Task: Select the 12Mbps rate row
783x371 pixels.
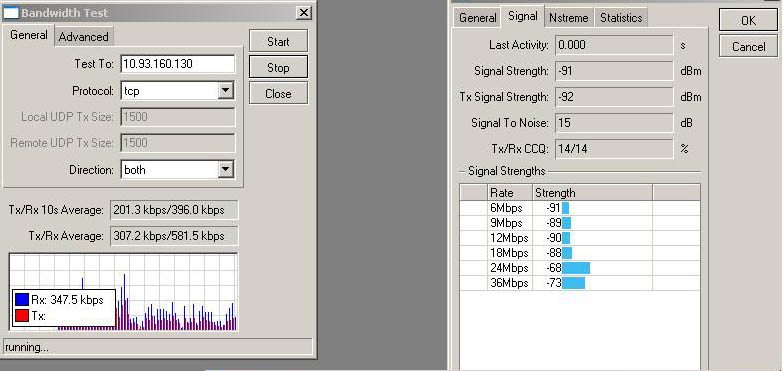Action: [580, 238]
